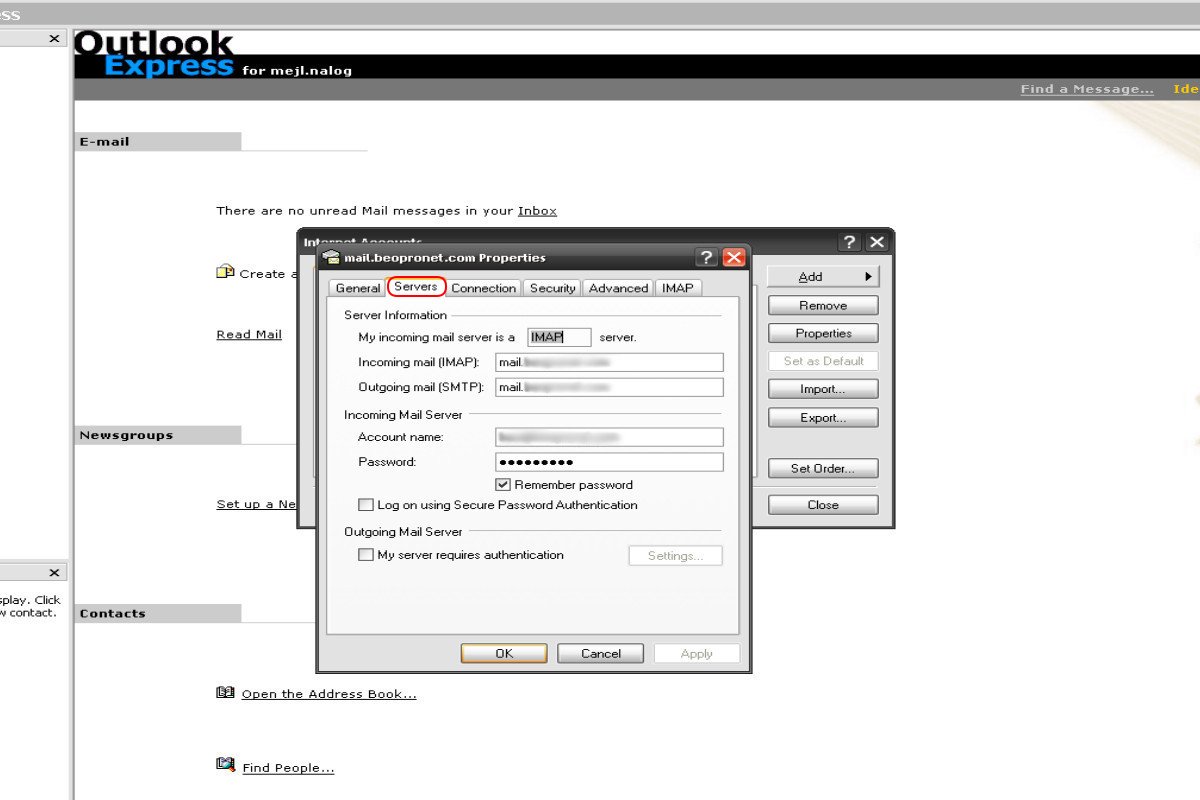Confirm the Properties dialog with OK
The height and width of the screenshot is (800, 1200).
[x=504, y=653]
